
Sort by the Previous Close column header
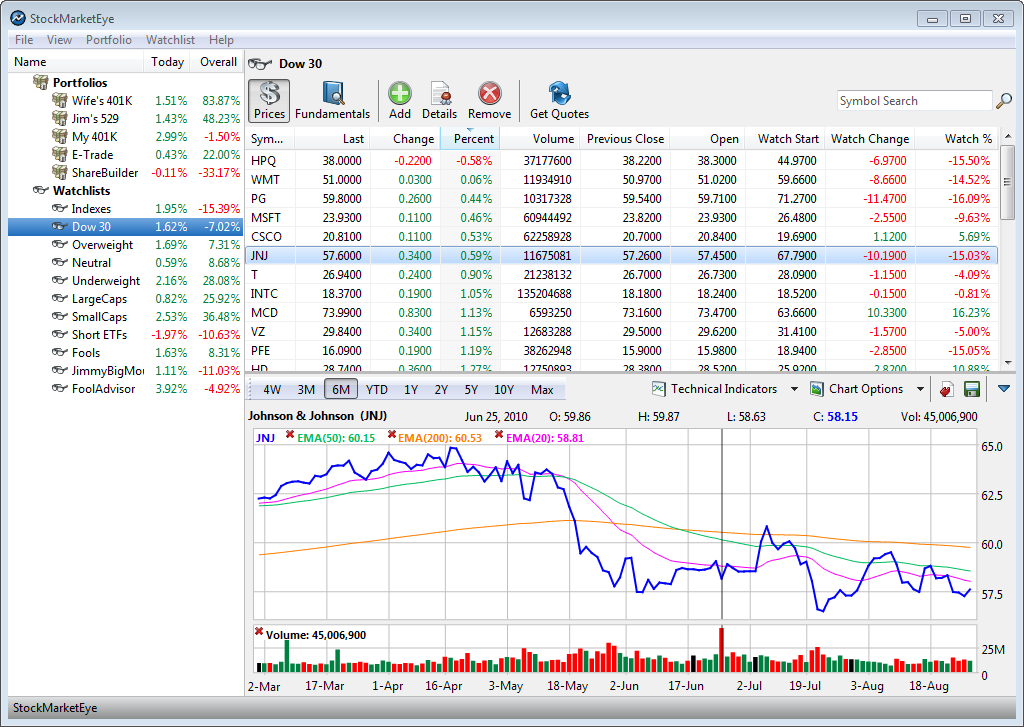point(625,138)
